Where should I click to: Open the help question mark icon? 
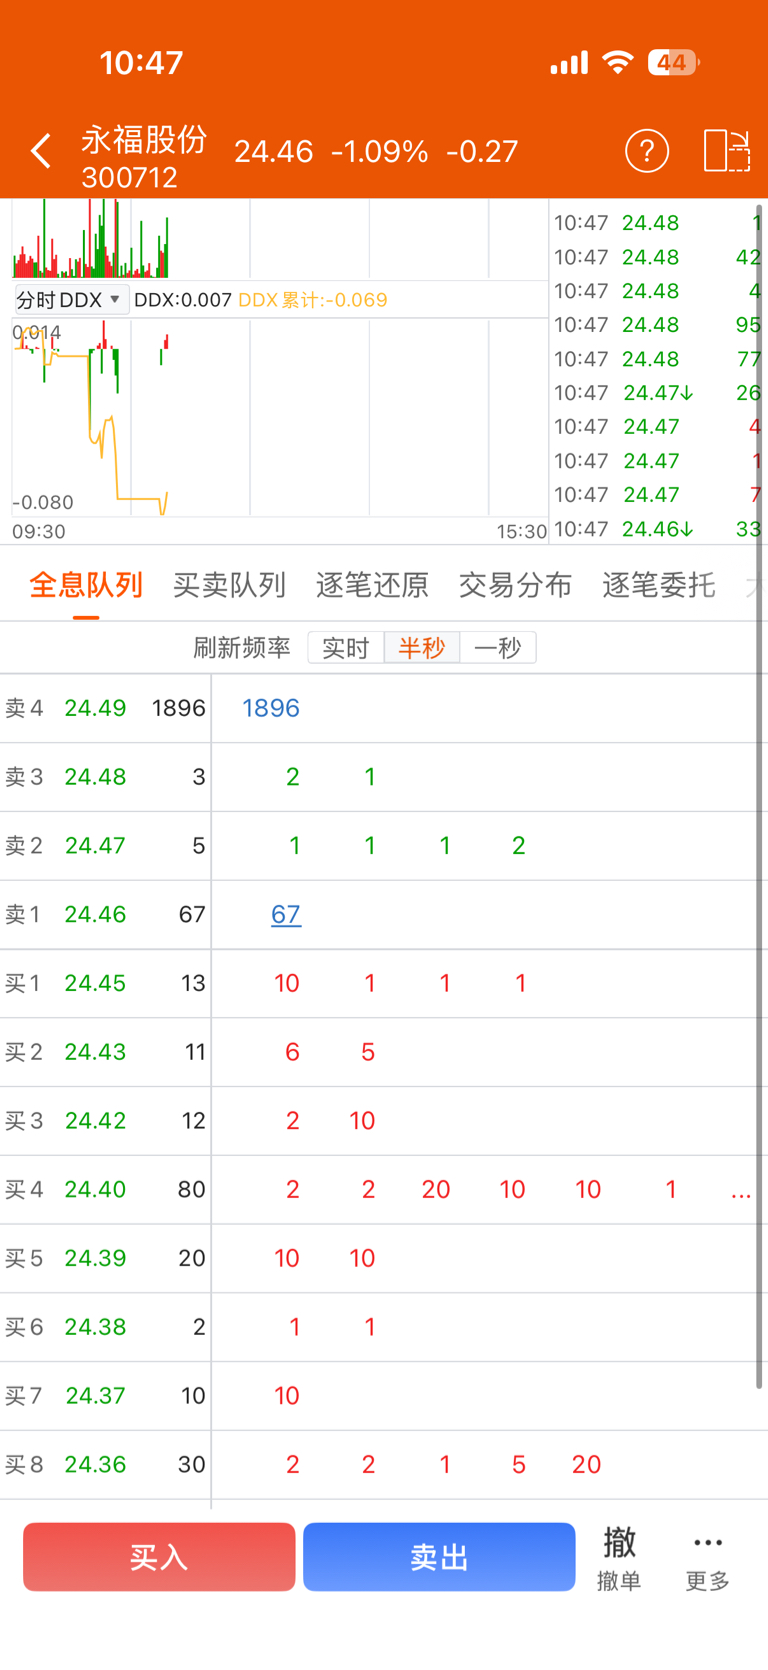click(x=647, y=151)
